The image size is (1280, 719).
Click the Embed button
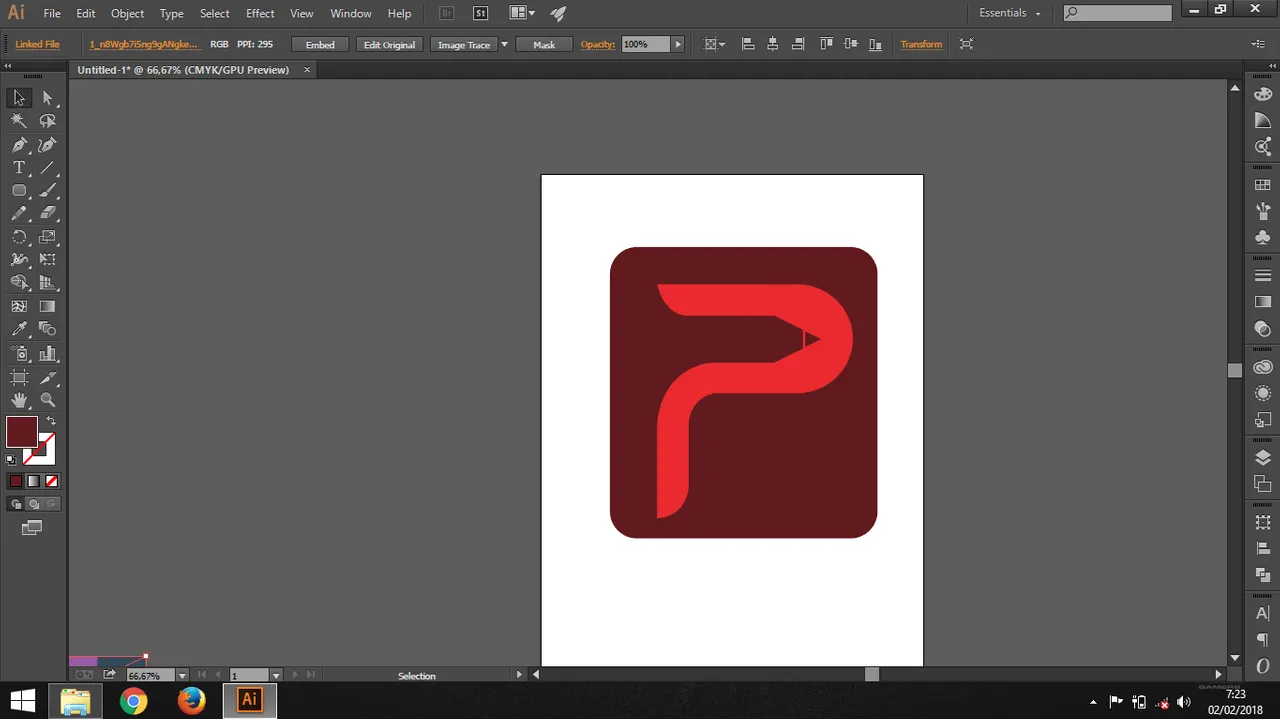pyautogui.click(x=320, y=44)
